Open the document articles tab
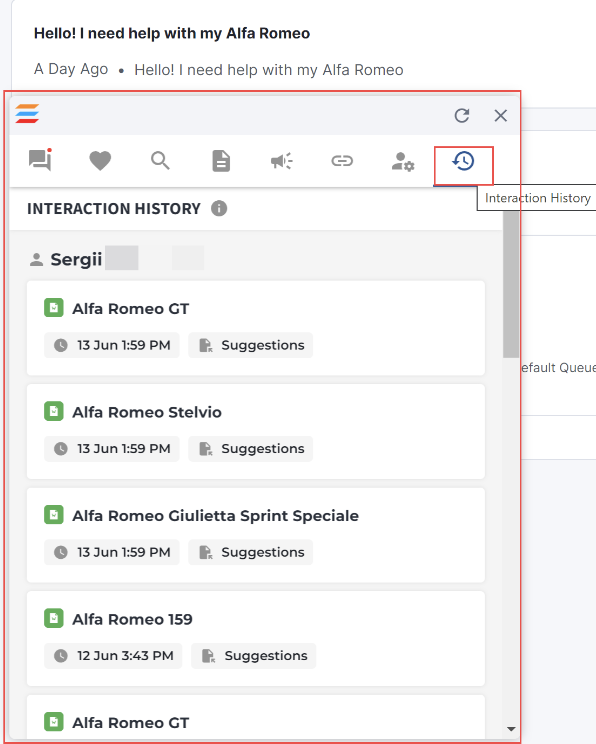596x744 pixels. (221, 161)
